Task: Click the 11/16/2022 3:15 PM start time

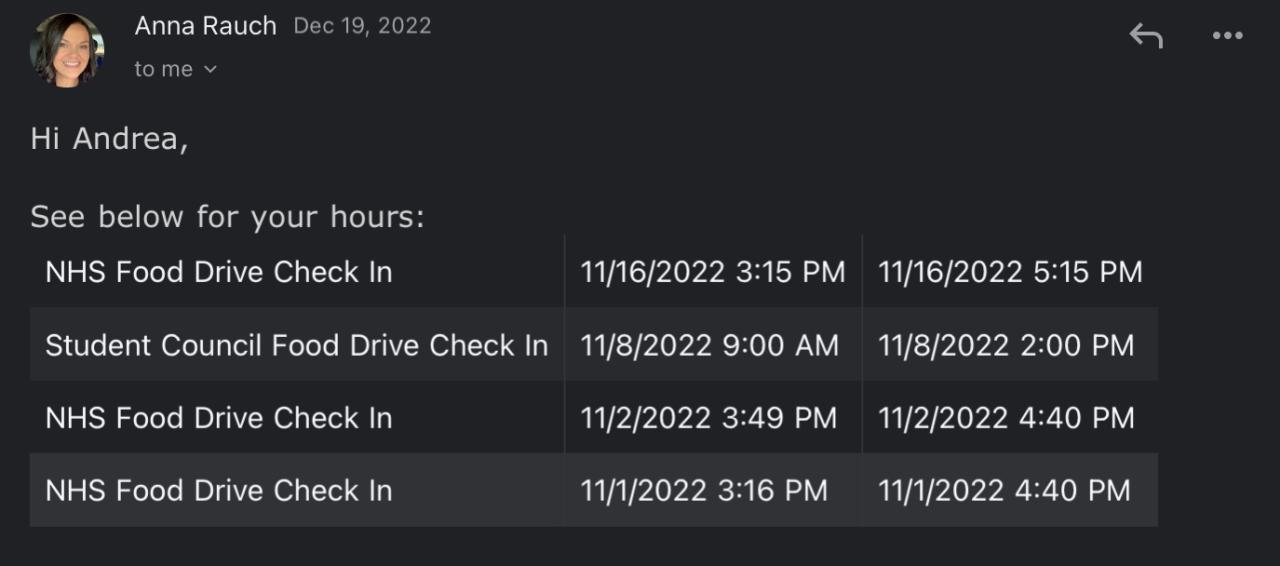Action: pyautogui.click(x=712, y=272)
